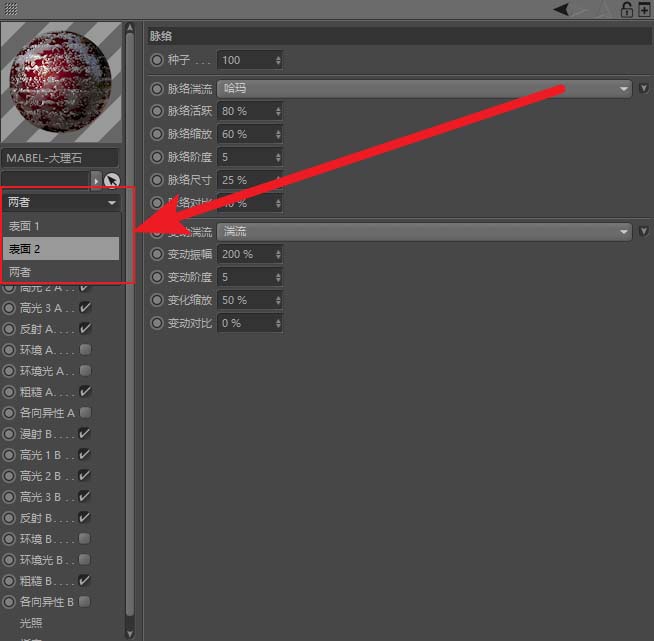Enable the 环境光 B checkbox

84,559
